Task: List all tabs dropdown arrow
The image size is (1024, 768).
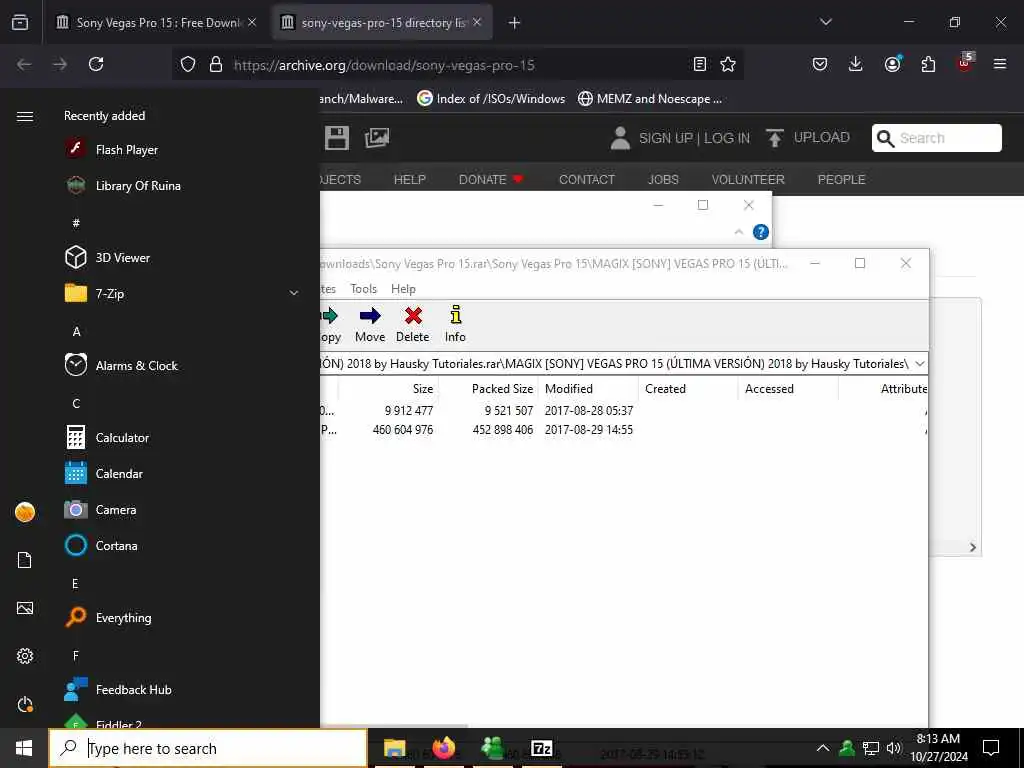Action: (825, 22)
